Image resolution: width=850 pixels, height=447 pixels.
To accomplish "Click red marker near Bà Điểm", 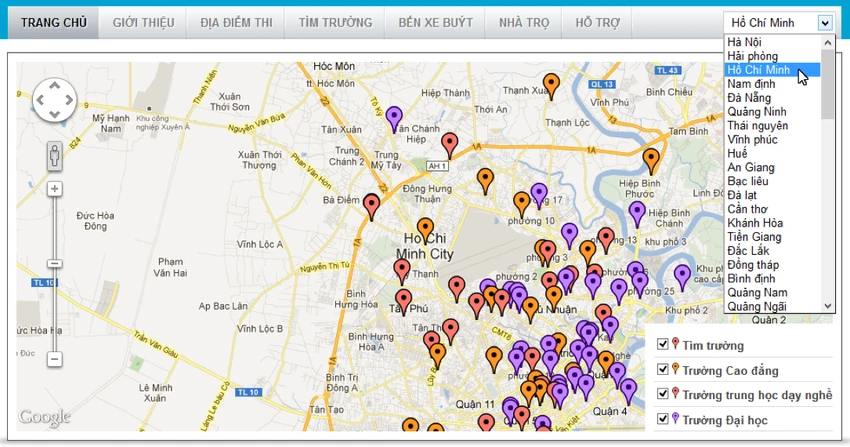I will point(371,207).
